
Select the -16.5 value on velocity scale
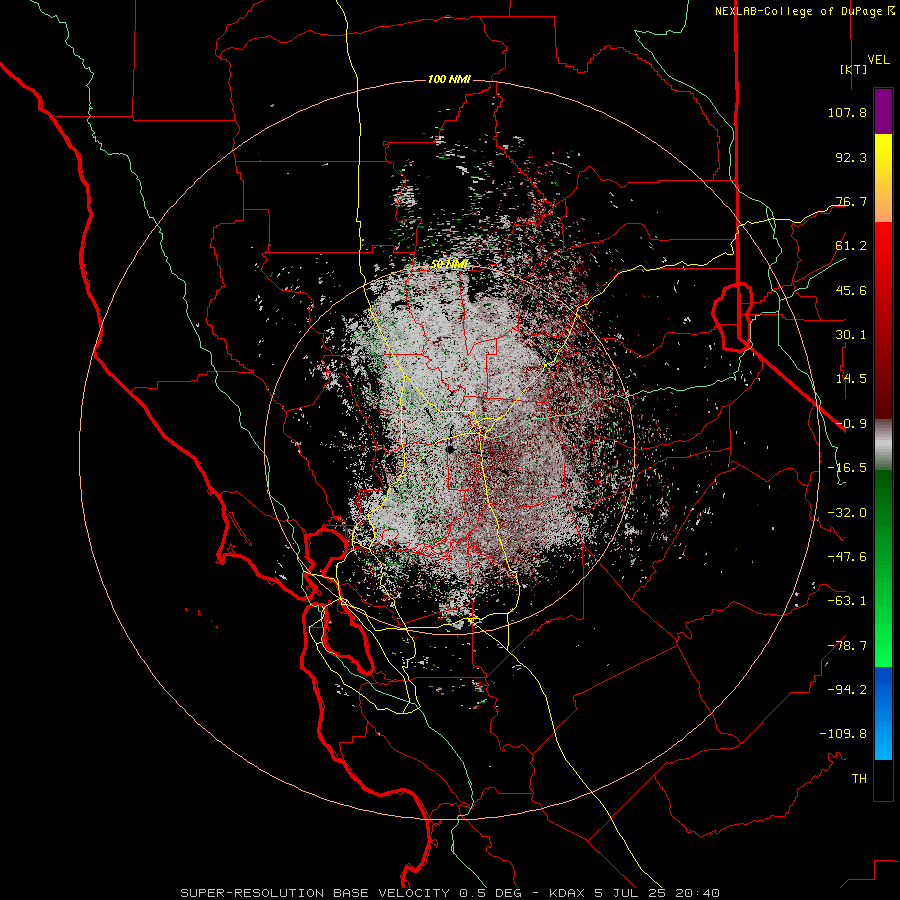pos(847,468)
